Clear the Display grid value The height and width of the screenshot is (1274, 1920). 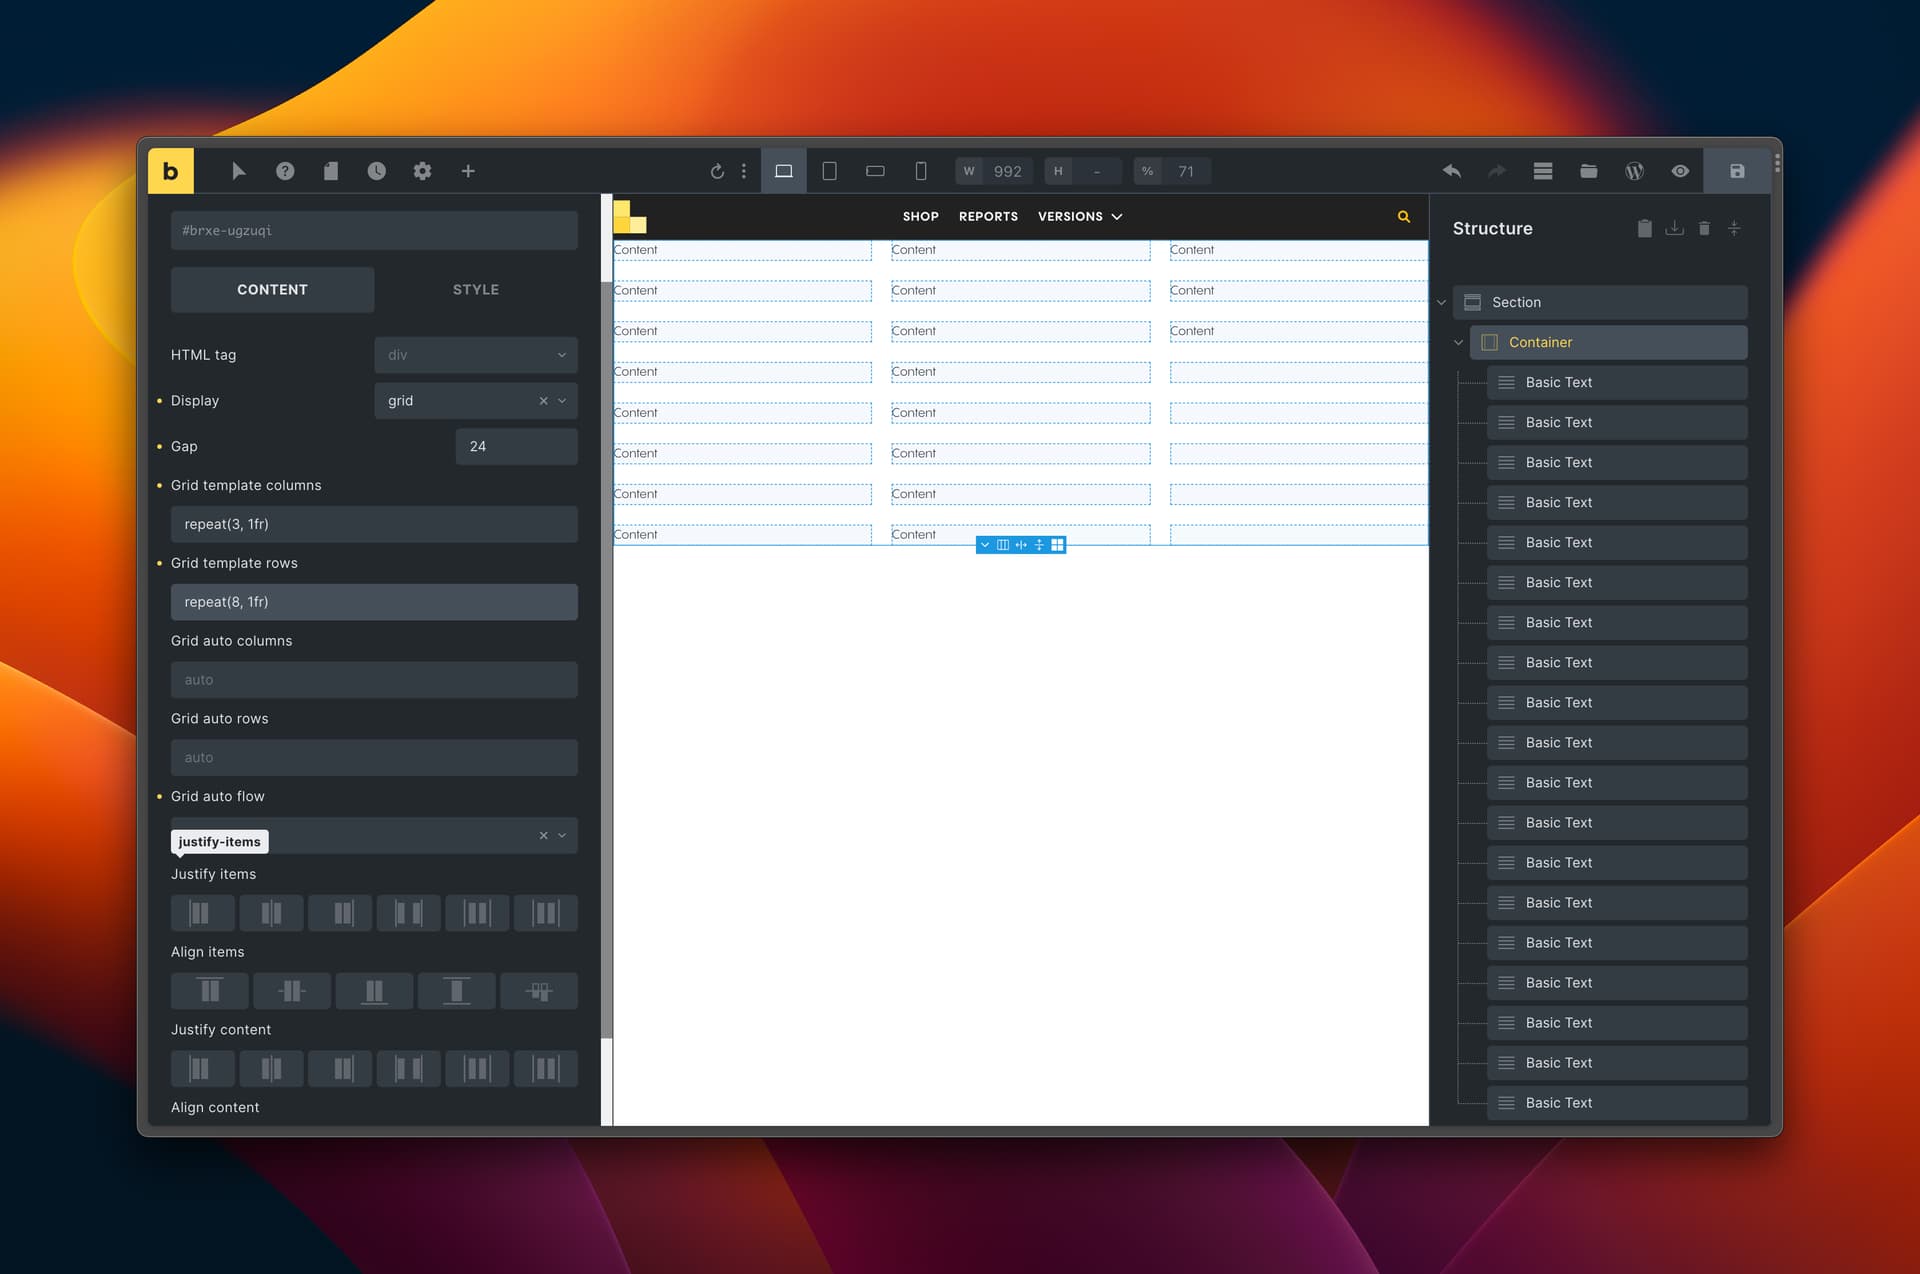pyautogui.click(x=543, y=401)
